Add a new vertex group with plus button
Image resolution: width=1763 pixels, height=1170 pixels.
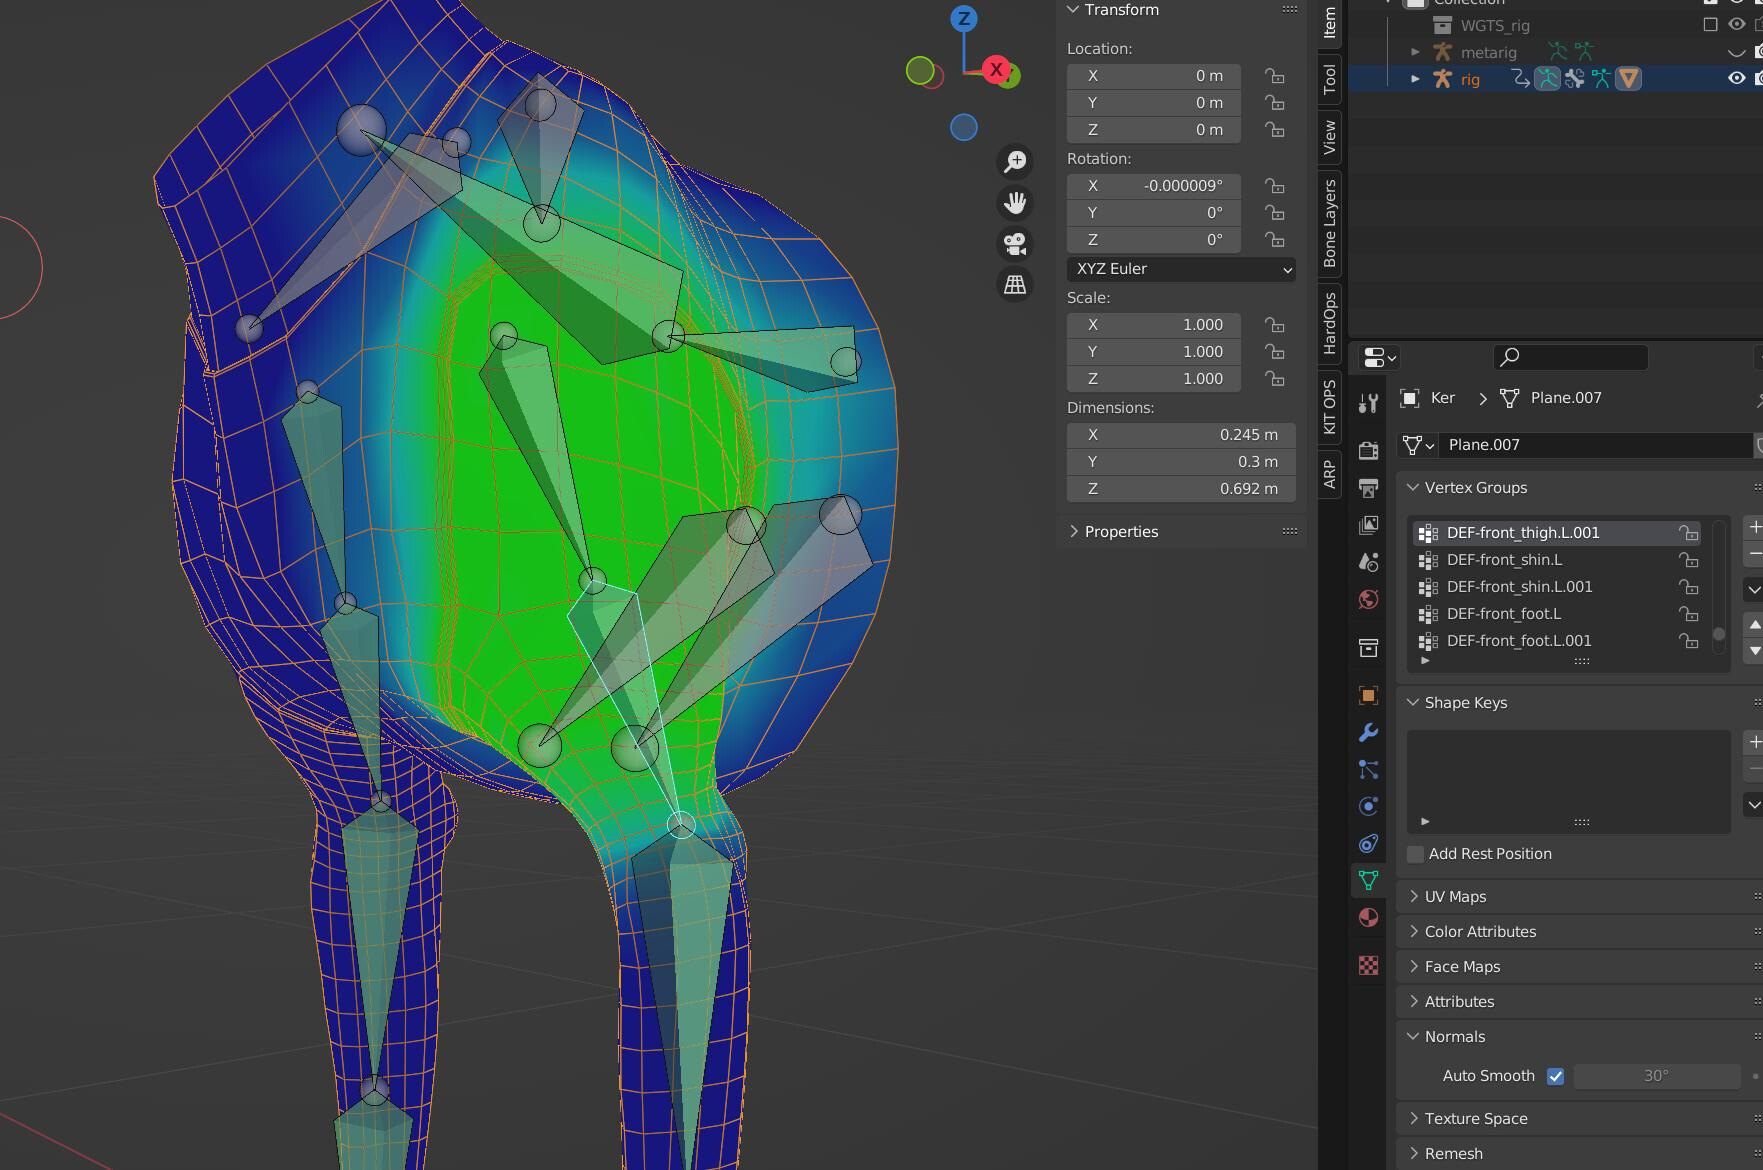(1754, 527)
